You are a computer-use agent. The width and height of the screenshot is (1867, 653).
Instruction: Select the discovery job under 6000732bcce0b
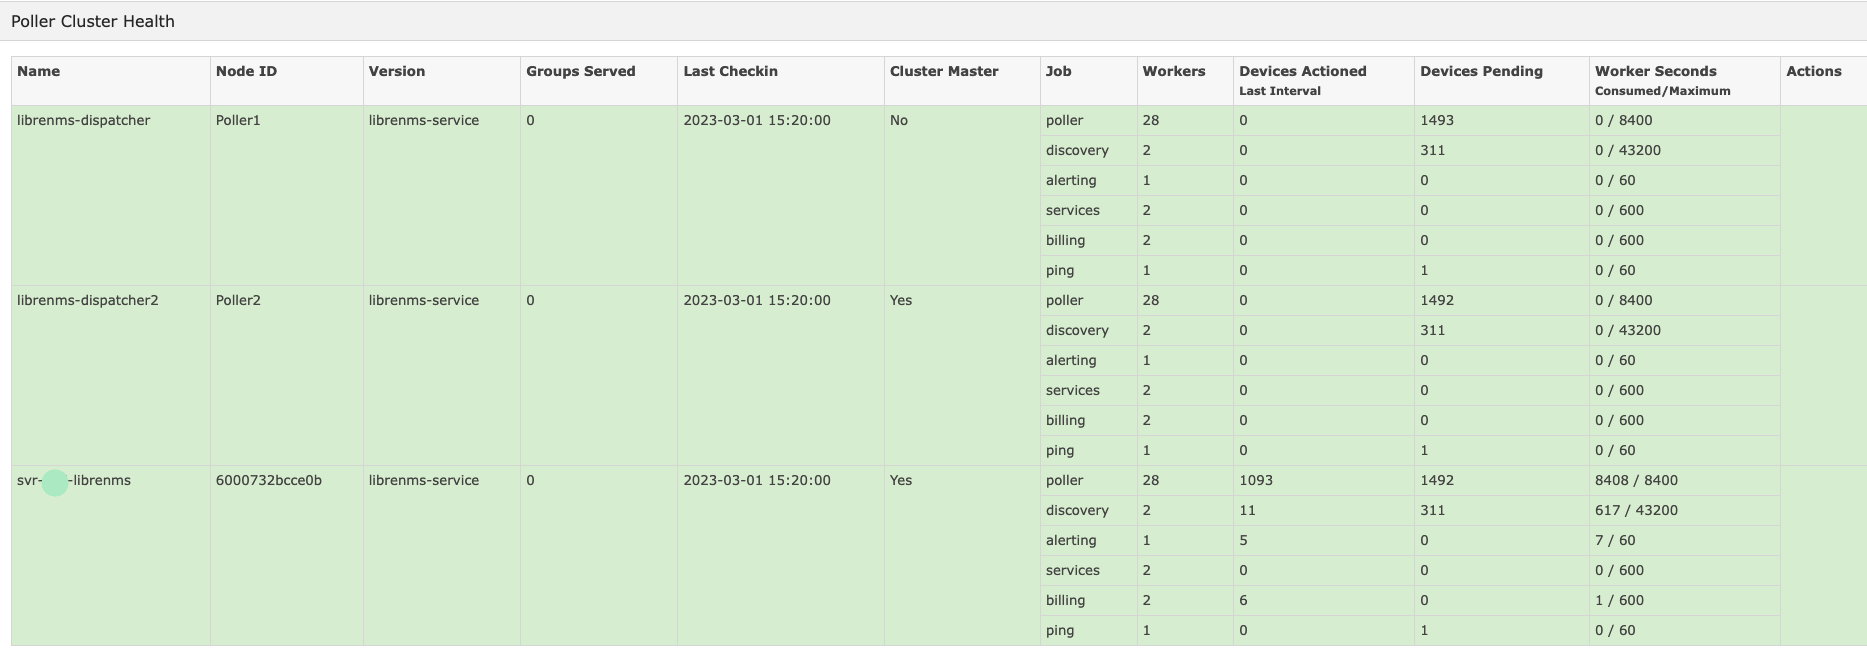[1077, 510]
